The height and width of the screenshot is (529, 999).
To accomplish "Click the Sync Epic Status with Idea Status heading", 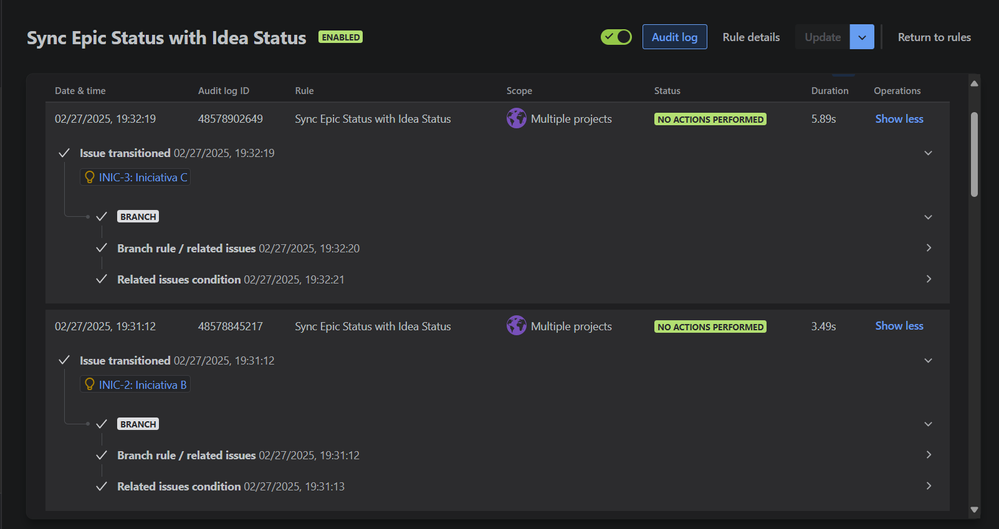I will point(166,37).
